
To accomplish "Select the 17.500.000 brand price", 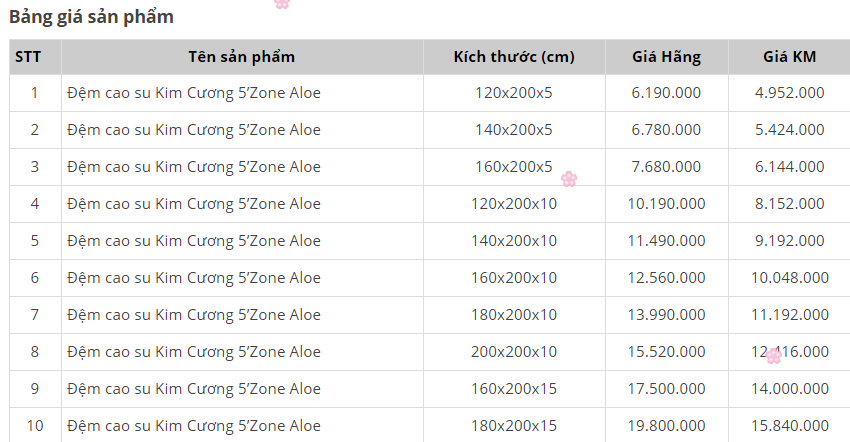I will 666,389.
